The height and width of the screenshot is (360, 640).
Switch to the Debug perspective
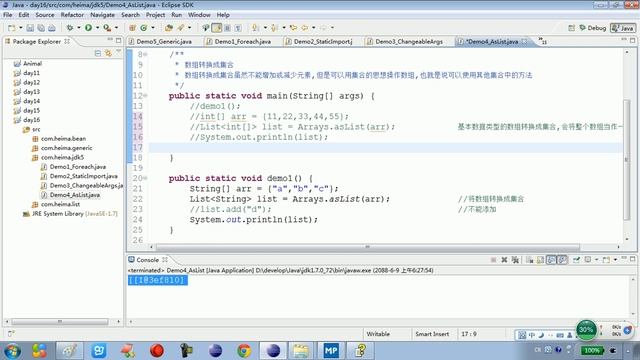pyautogui.click(x=593, y=28)
